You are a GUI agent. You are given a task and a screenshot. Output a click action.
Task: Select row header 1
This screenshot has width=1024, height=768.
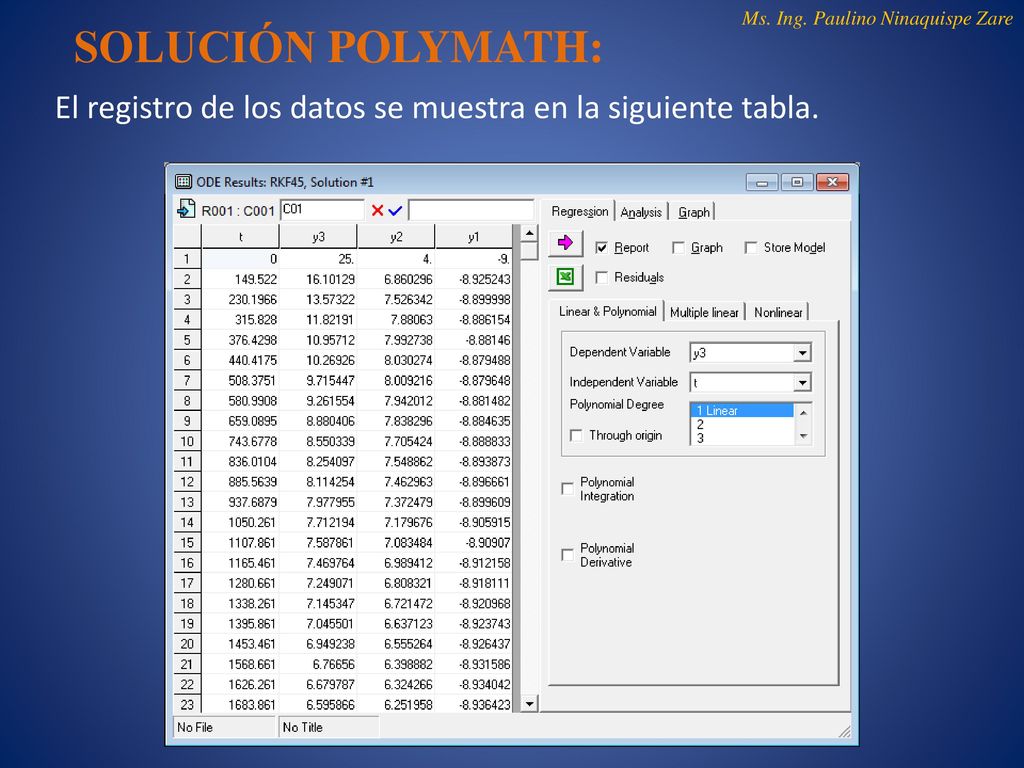pyautogui.click(x=187, y=259)
